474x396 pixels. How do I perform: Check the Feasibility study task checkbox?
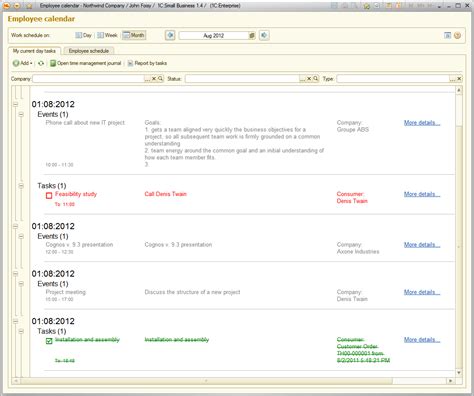[x=49, y=195]
